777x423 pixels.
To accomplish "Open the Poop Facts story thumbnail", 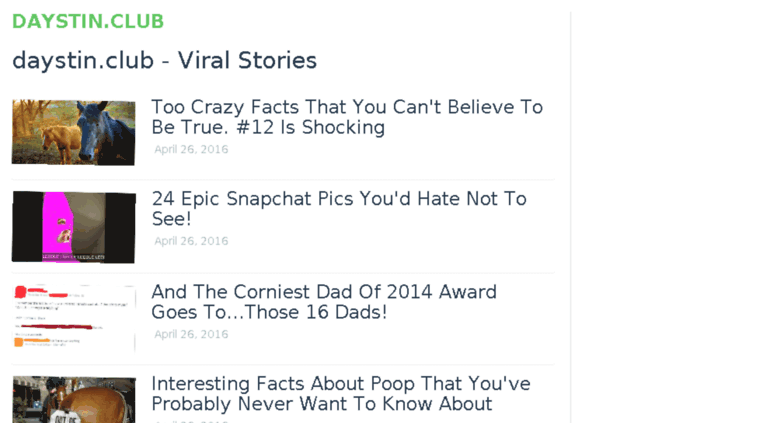I will (x=73, y=399).
